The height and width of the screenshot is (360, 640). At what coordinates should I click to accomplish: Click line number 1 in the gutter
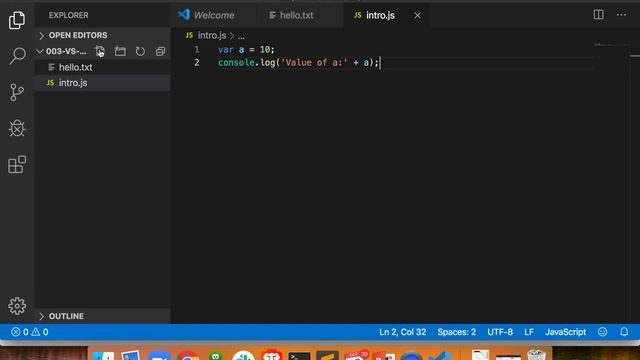[197, 49]
